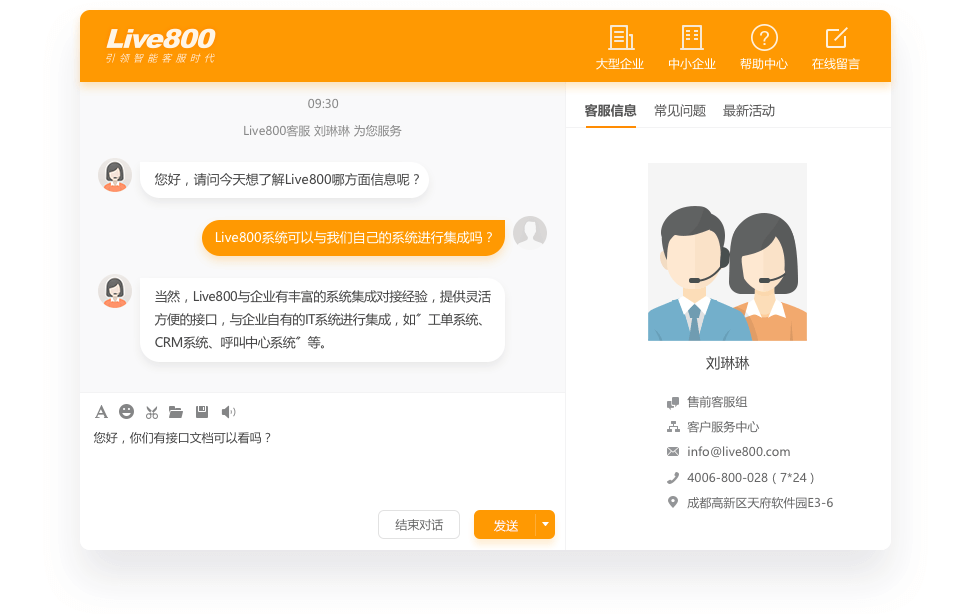
Task: Open the file attachment tool
Action: (x=176, y=411)
